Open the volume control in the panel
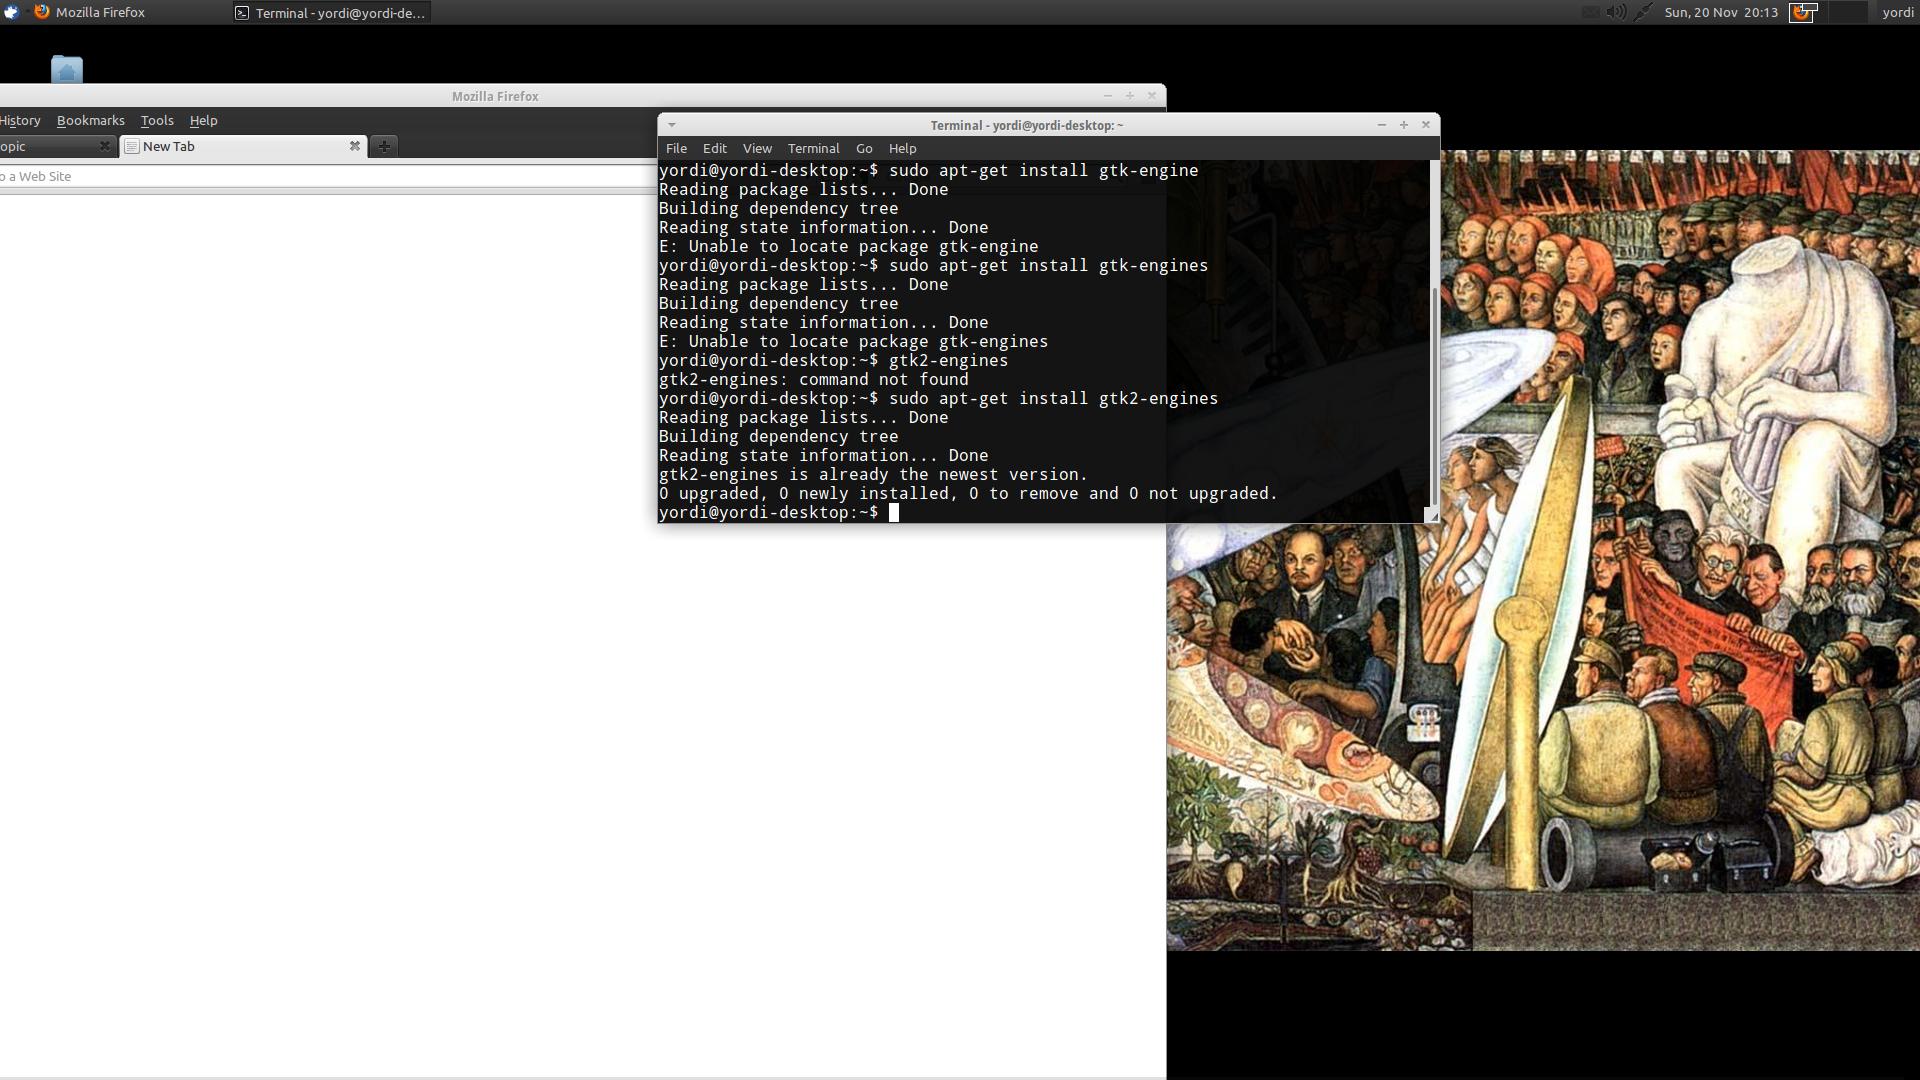Image resolution: width=1920 pixels, height=1080 pixels. click(1615, 12)
